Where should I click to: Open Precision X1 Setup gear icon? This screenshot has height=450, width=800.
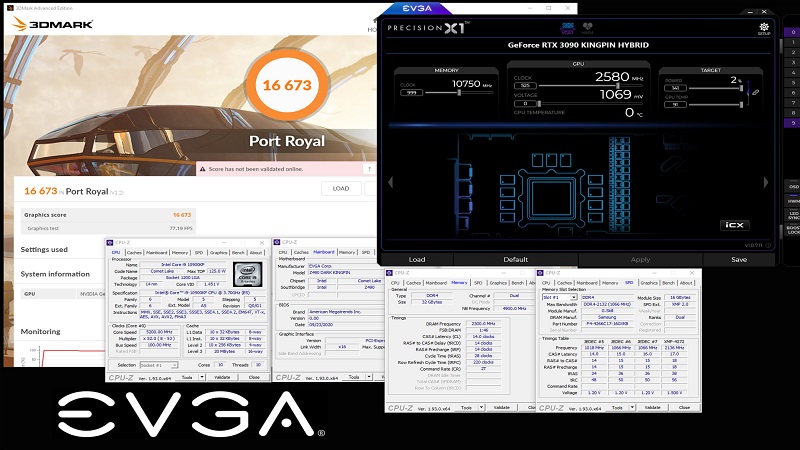(x=764, y=28)
